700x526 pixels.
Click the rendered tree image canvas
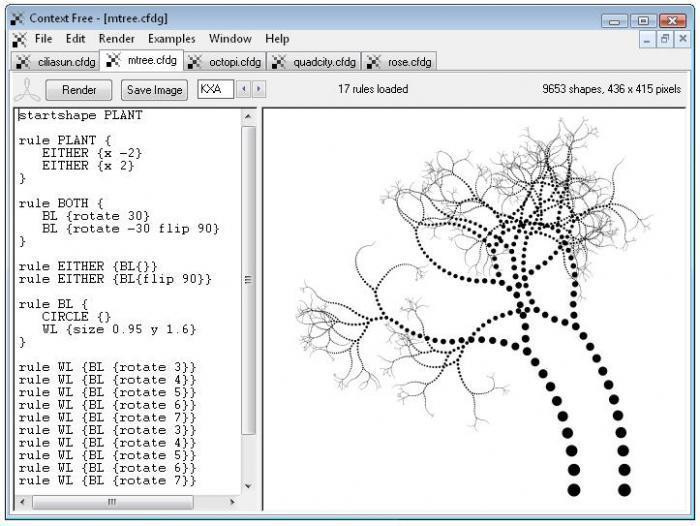coord(475,309)
